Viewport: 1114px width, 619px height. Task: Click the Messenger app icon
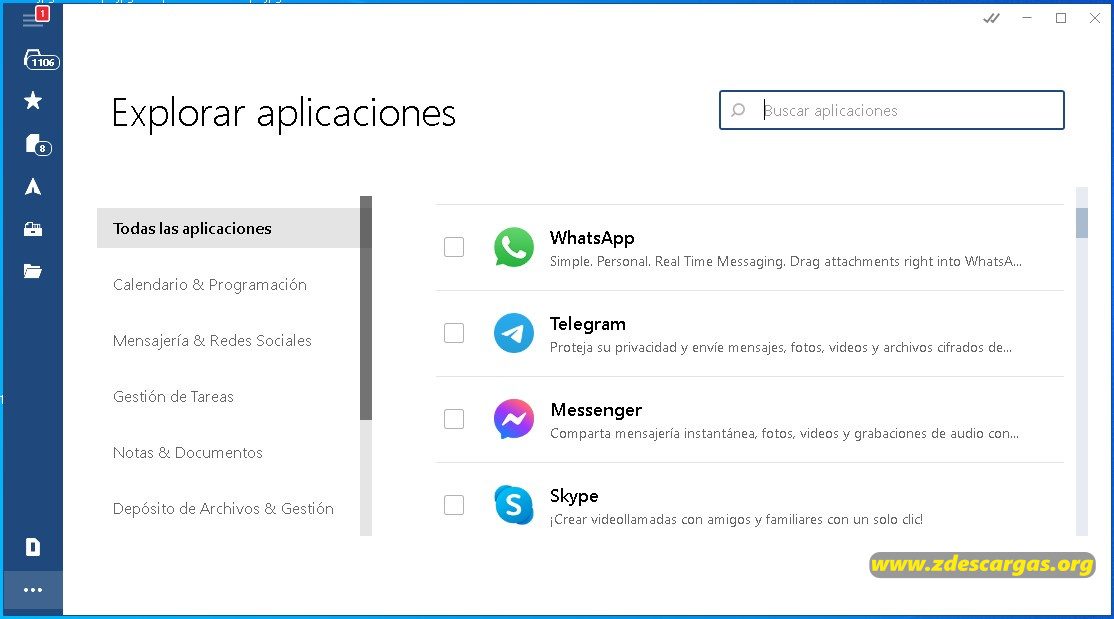514,419
